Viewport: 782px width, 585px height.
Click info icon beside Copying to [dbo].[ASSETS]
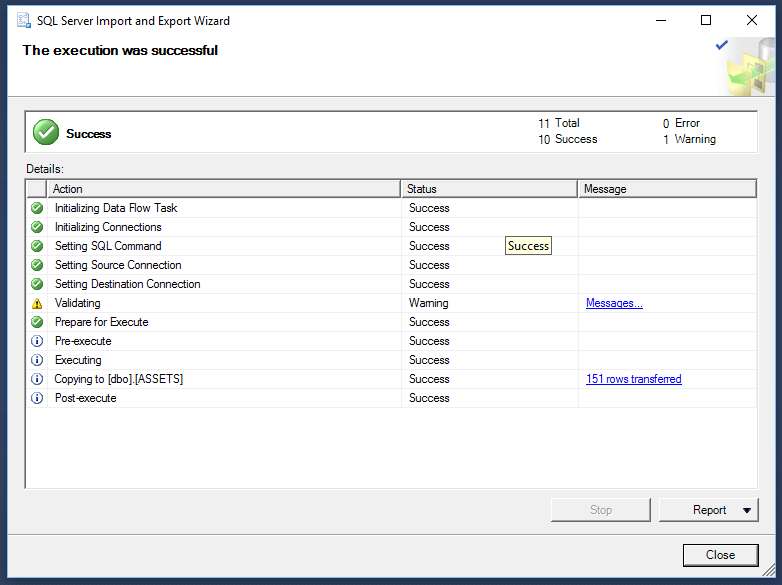pyautogui.click(x=37, y=379)
